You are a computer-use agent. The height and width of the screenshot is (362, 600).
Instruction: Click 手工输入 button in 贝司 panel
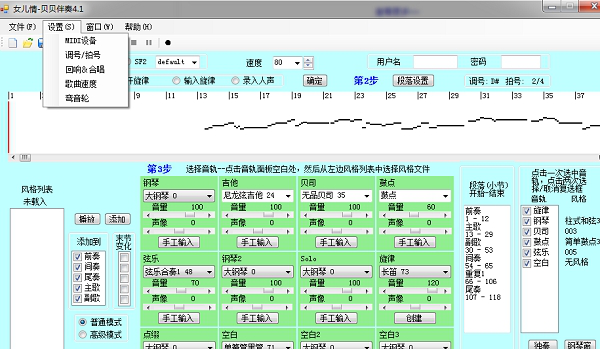coord(335,242)
